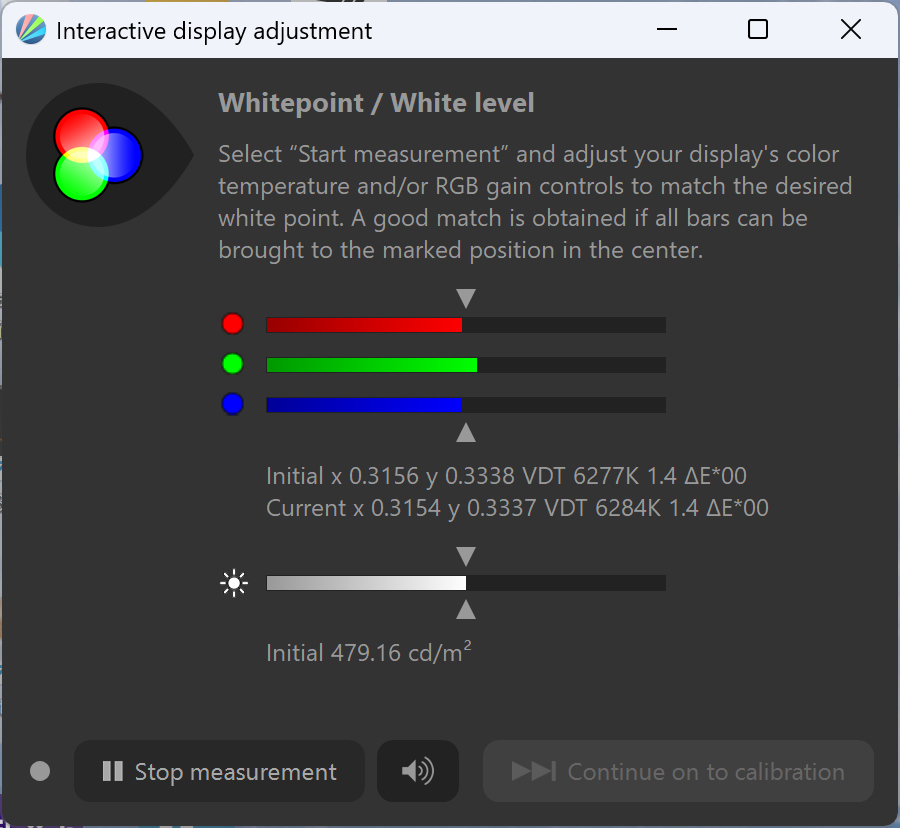Click the top marker triangle above RGB bars
The image size is (900, 828).
[x=466, y=298]
